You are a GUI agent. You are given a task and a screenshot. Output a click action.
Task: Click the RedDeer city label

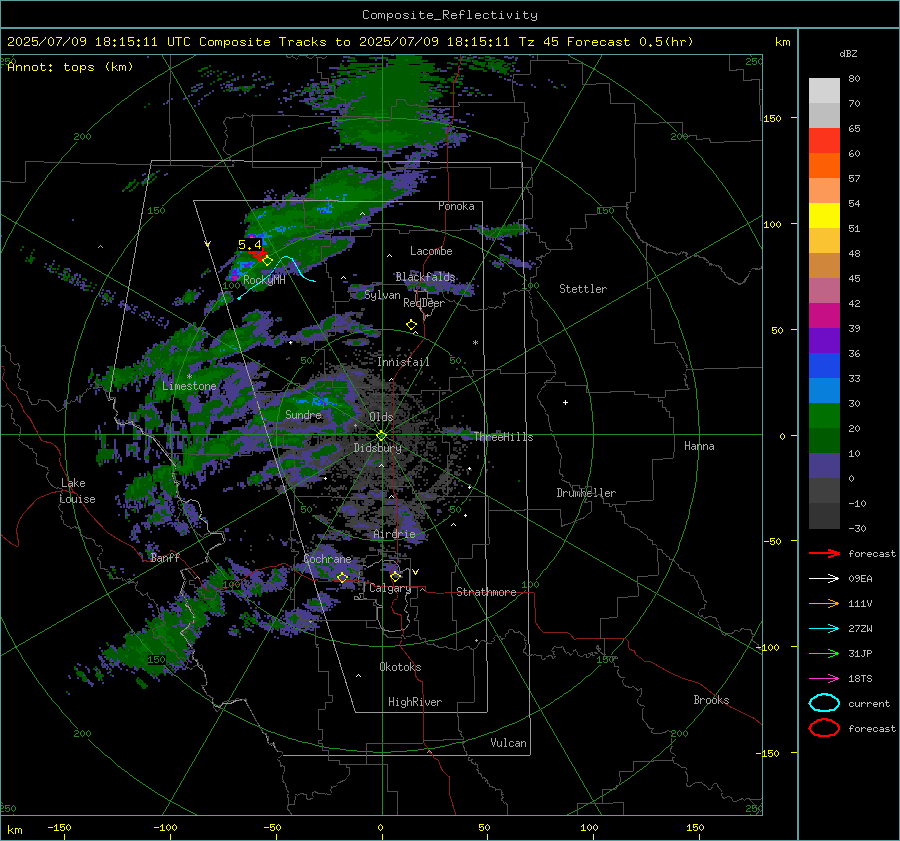[424, 303]
